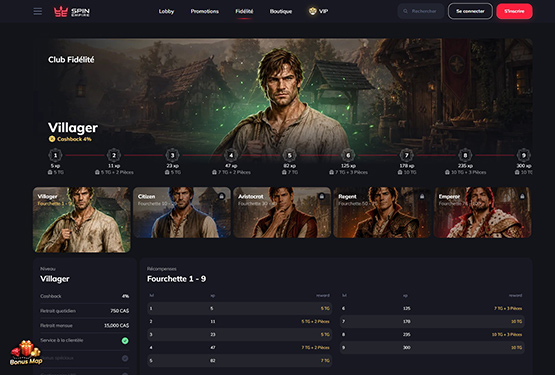Screen dimensions: 555x375
Task: Click the lock icon on Citizen card
Action: click(x=221, y=196)
